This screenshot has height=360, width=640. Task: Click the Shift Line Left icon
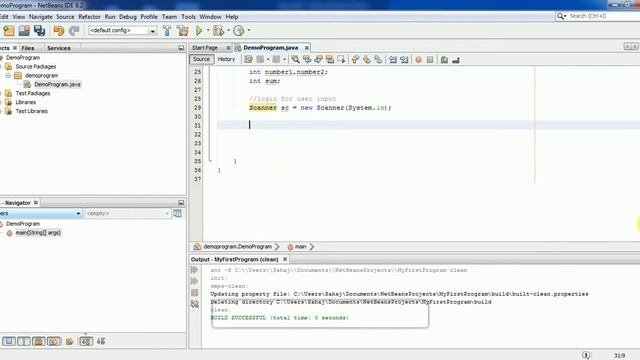point(393,60)
